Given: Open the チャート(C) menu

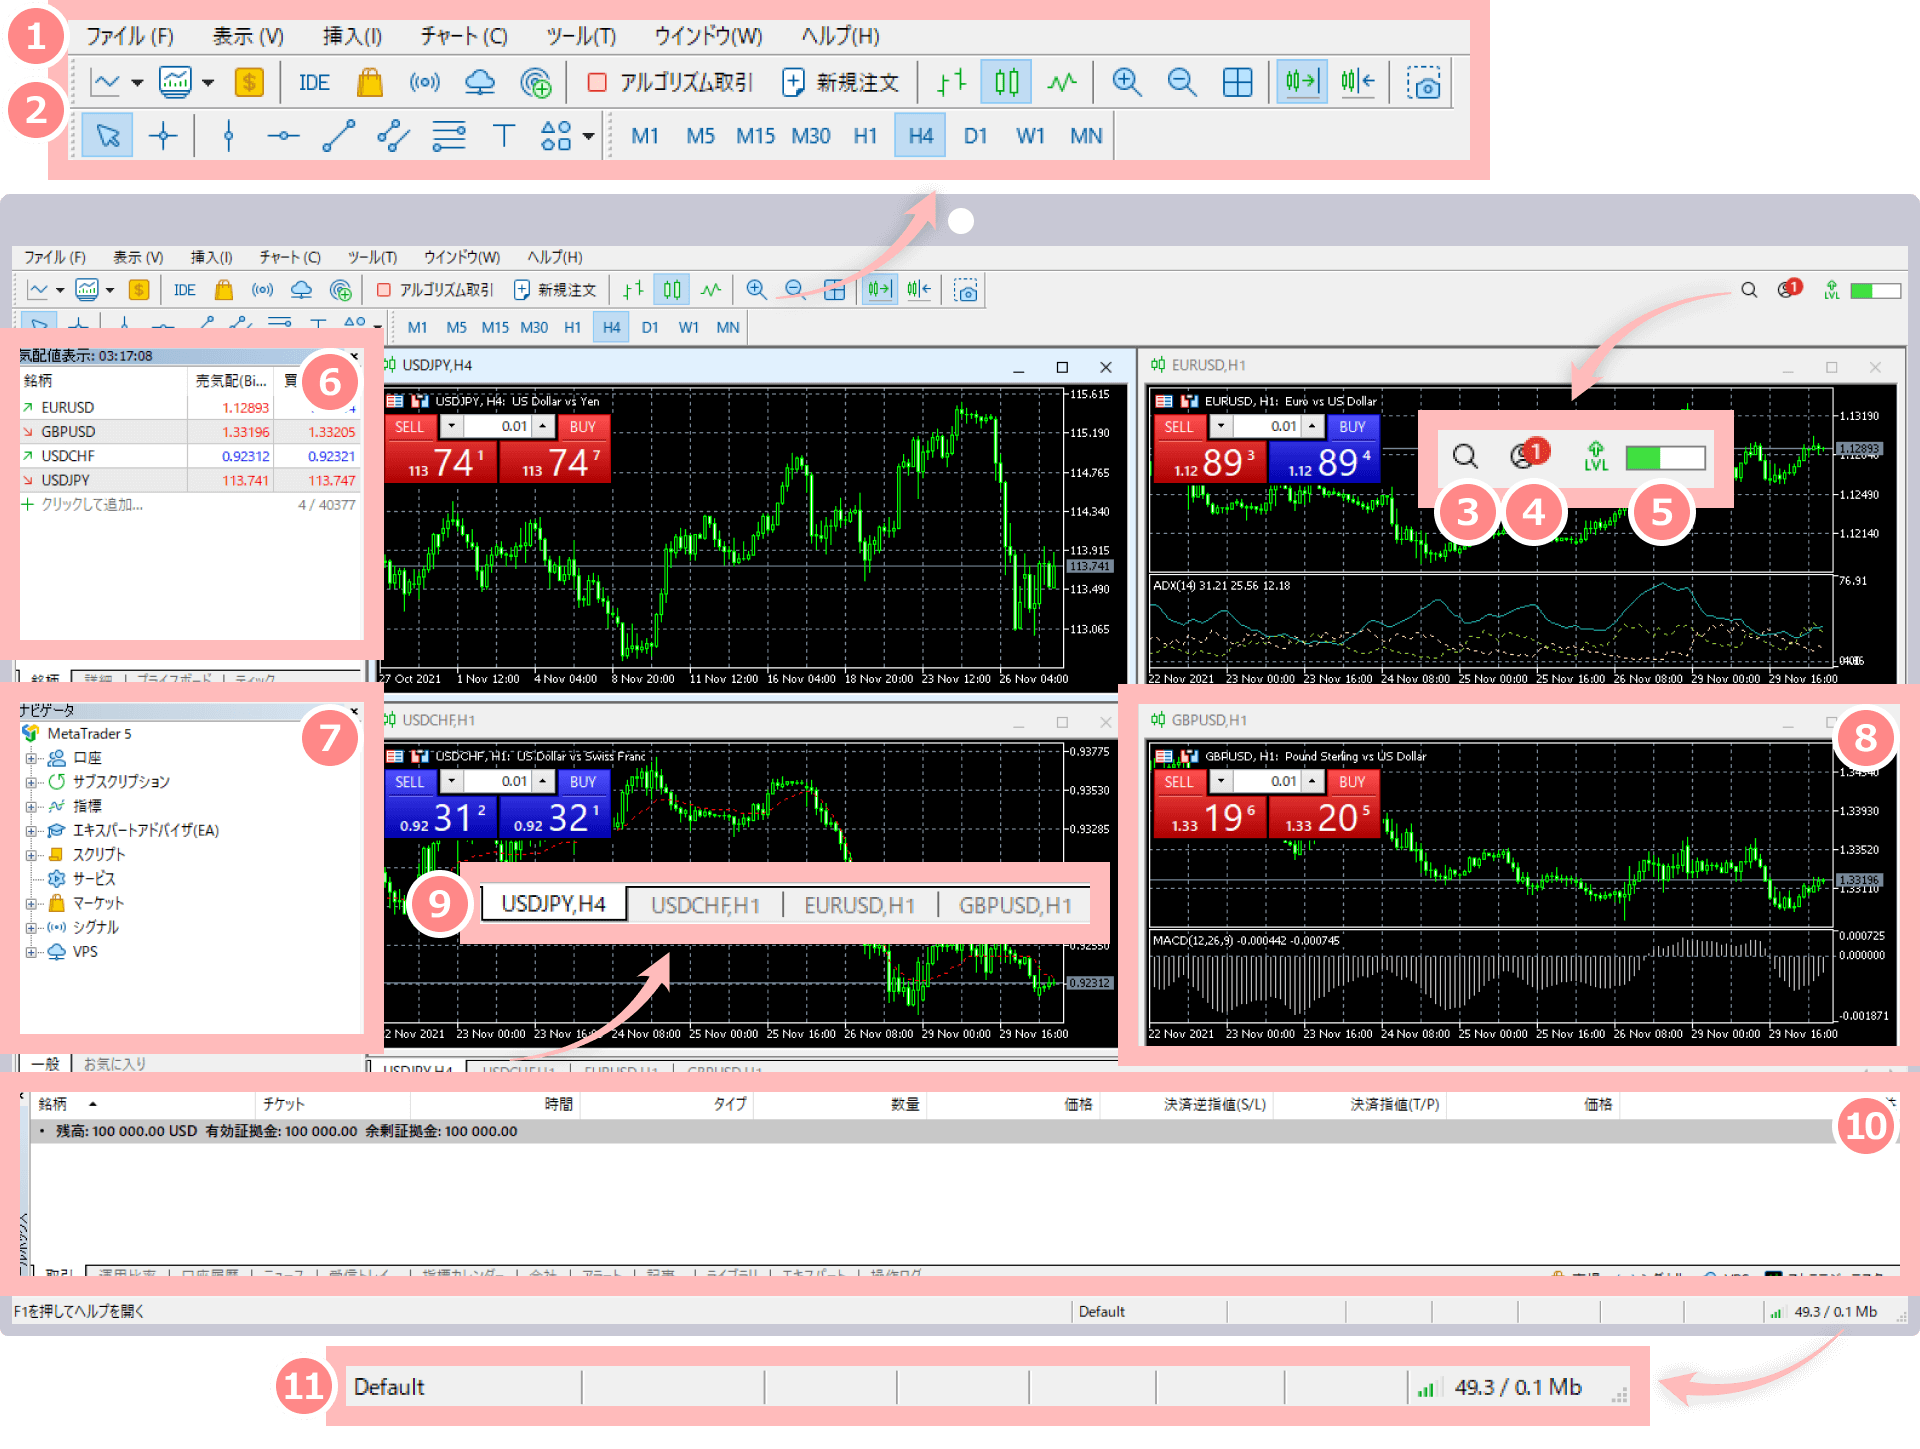Looking at the screenshot, I should [x=463, y=36].
